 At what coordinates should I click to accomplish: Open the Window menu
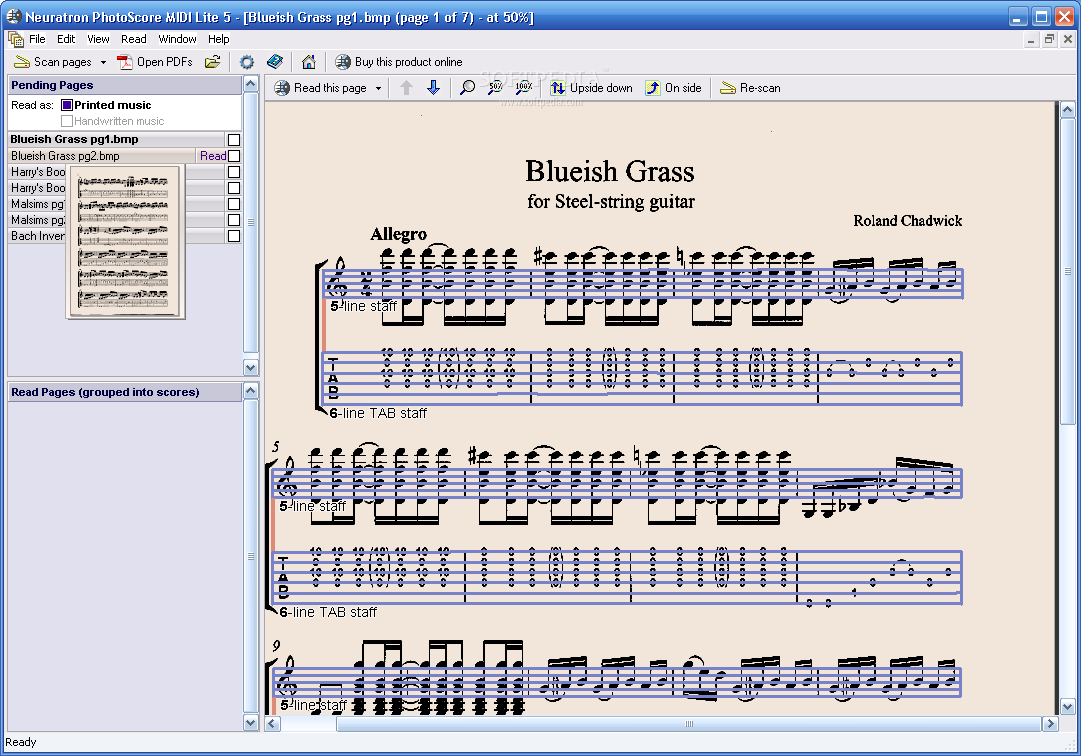(177, 39)
